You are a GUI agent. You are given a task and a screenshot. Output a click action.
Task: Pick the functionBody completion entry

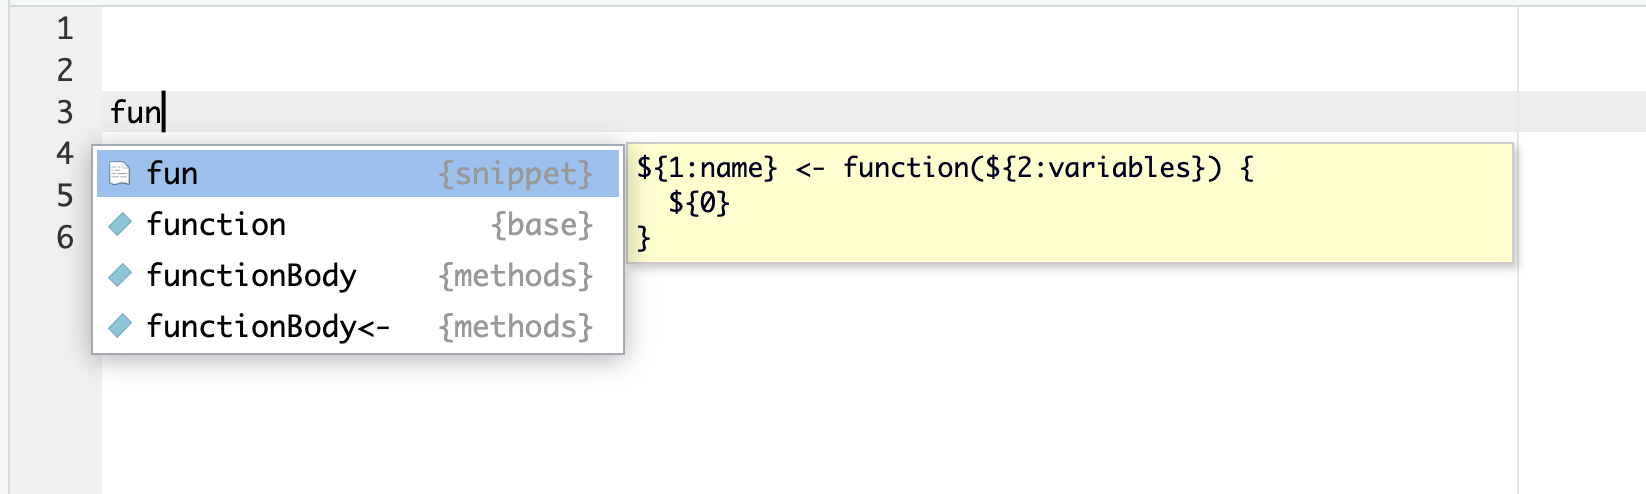click(x=358, y=275)
